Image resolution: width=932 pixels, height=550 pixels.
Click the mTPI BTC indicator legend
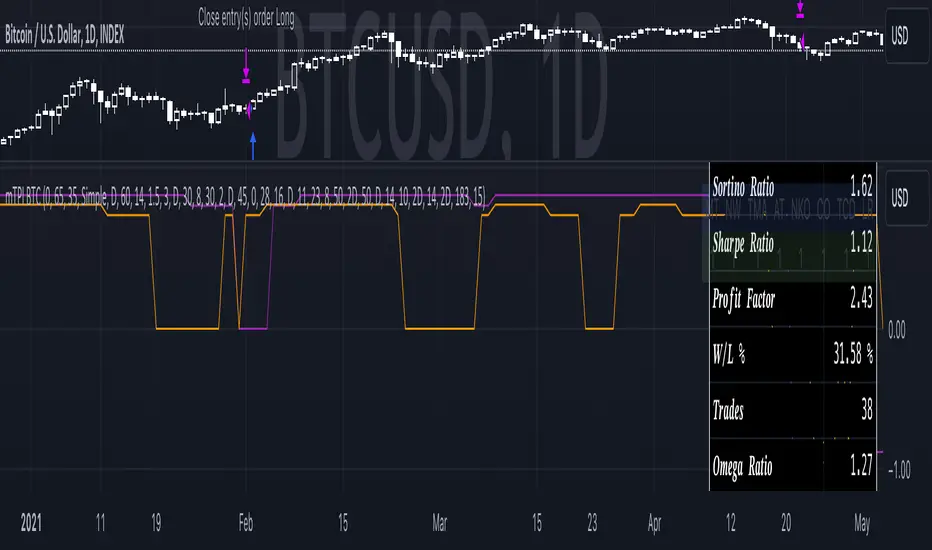point(245,196)
